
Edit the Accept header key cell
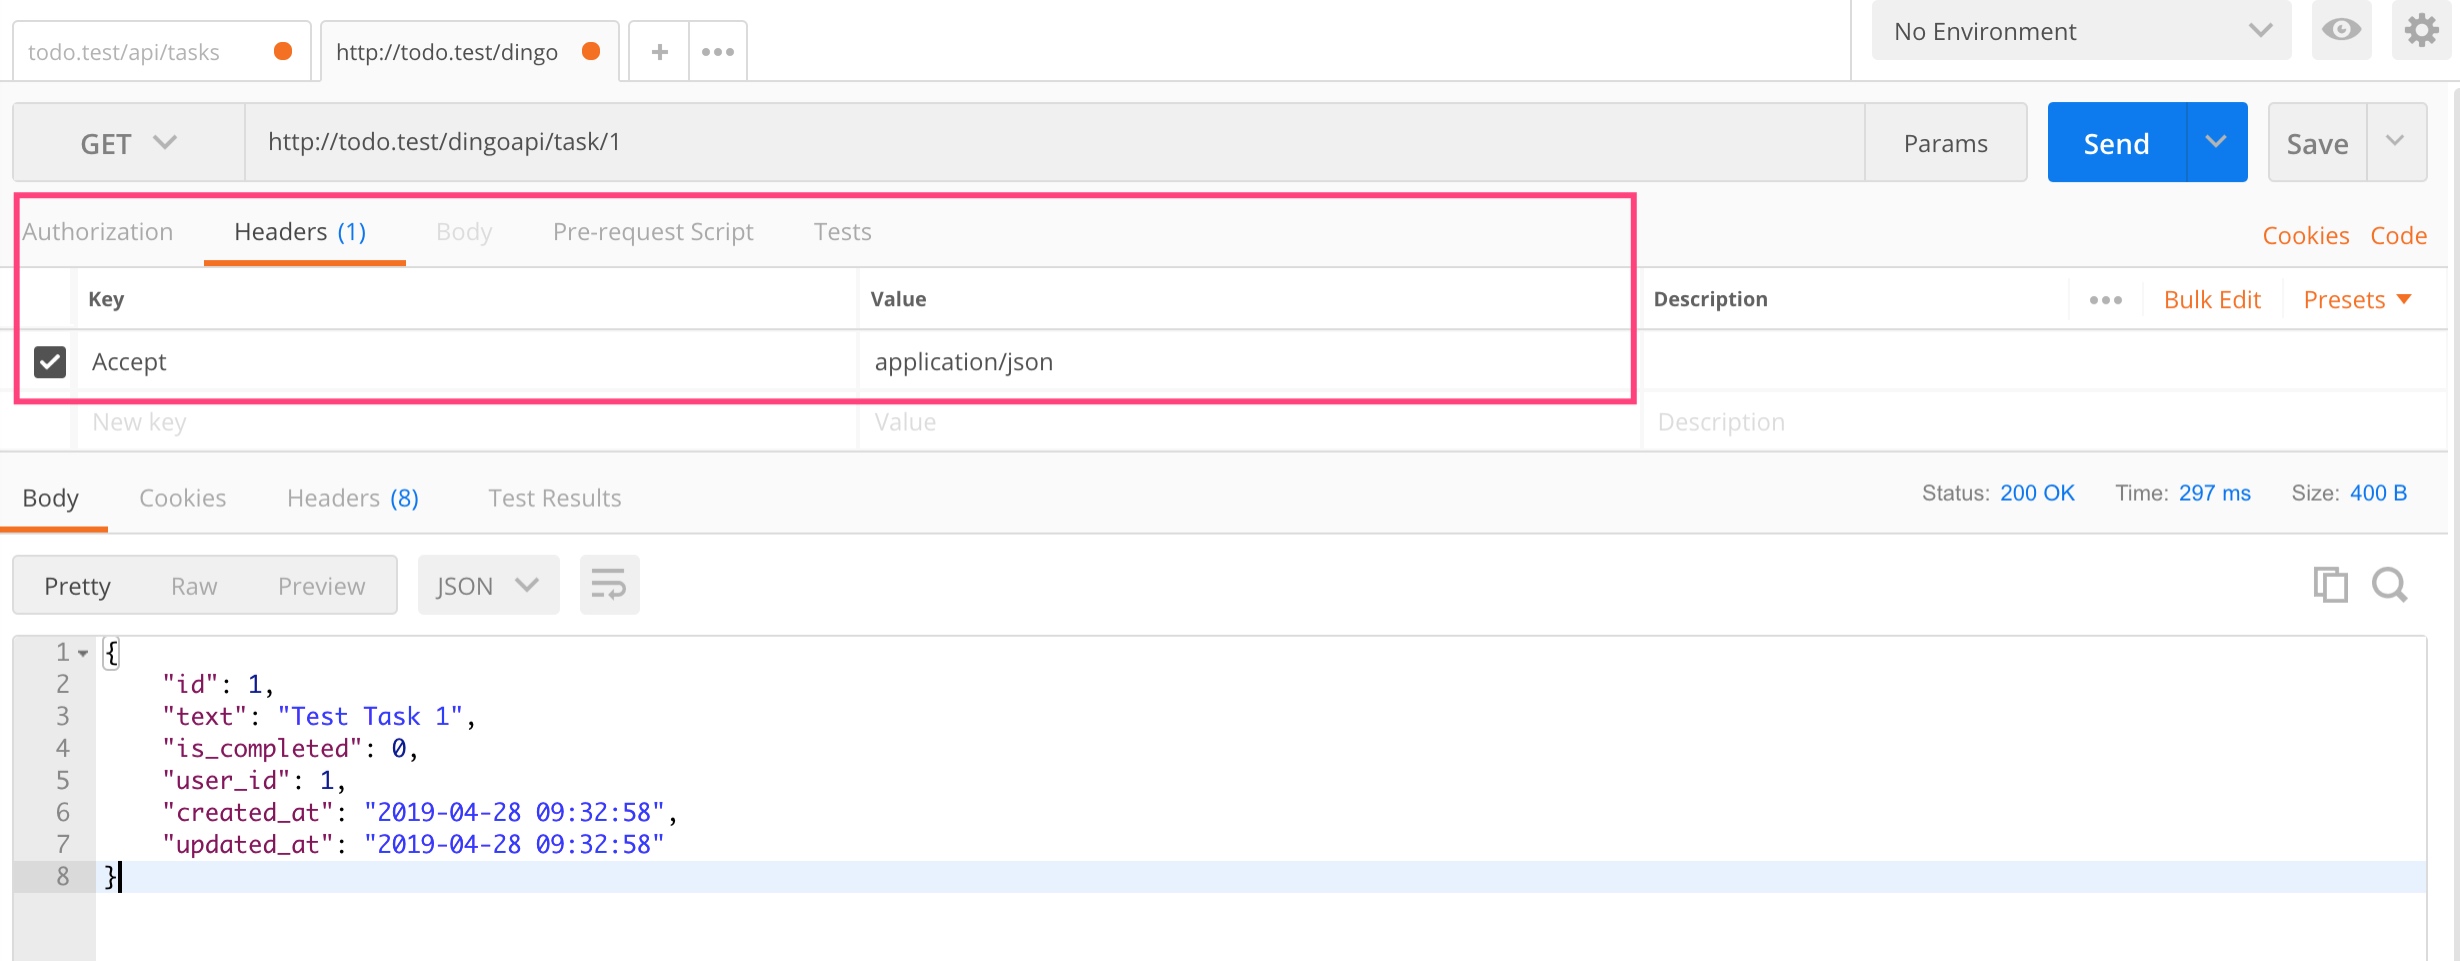pos(468,362)
